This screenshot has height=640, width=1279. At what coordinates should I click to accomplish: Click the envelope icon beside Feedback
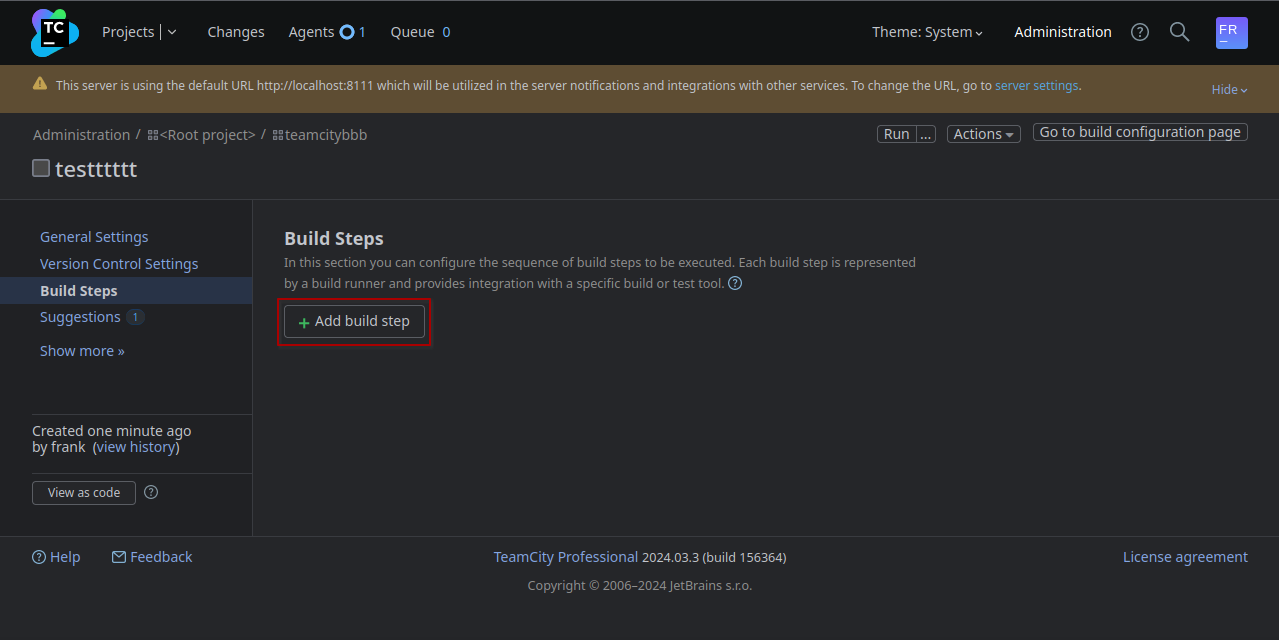[x=117, y=557]
